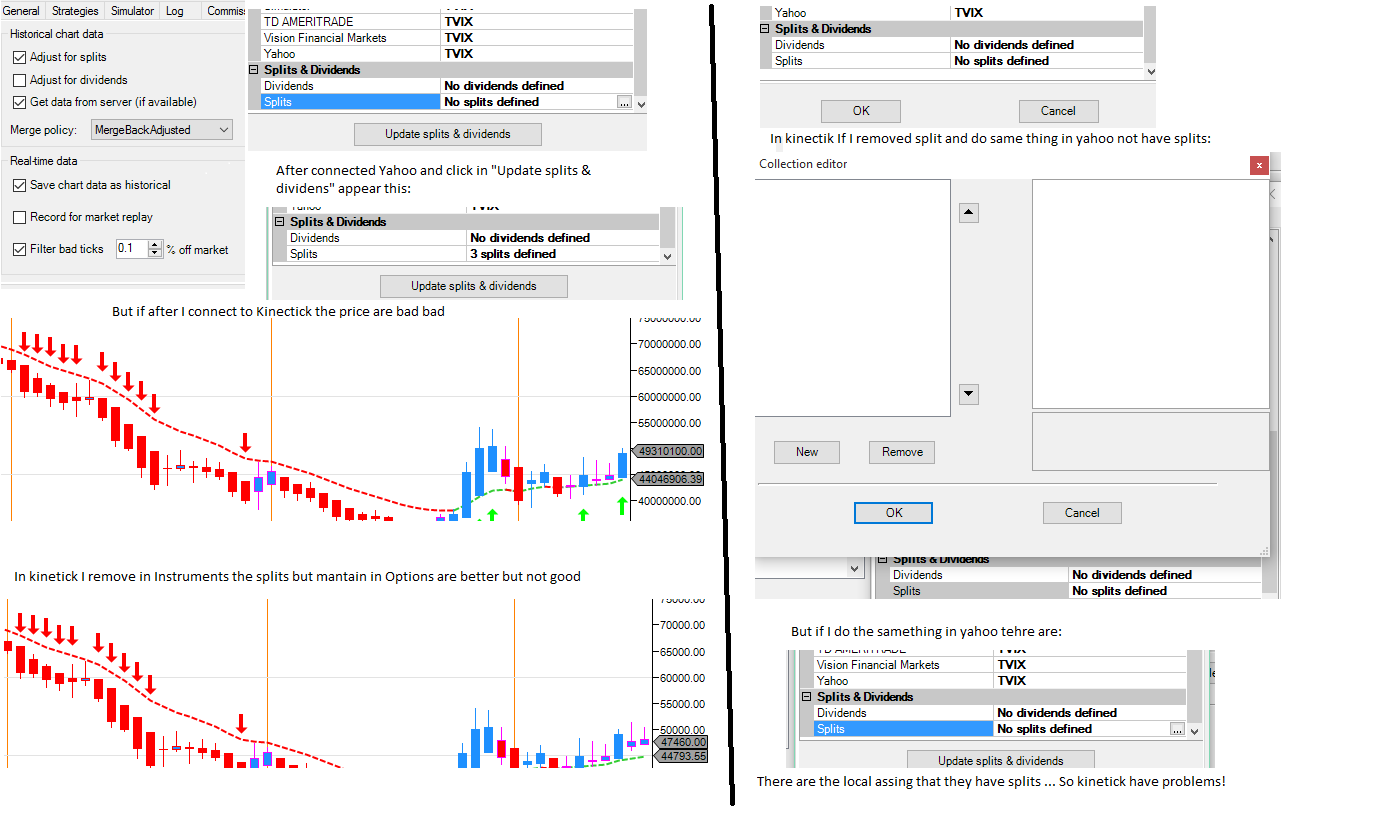Click OK above the 'In kinectik' note
The width and height of the screenshot is (1383, 813).
[x=861, y=111]
